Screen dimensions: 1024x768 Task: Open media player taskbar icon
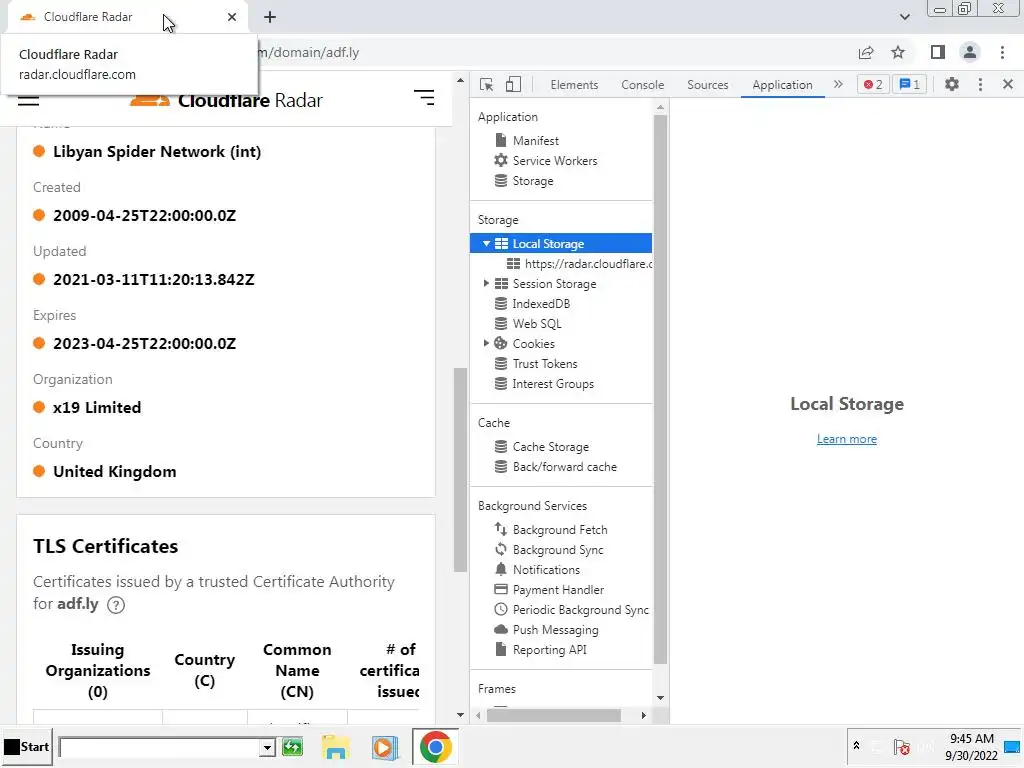[x=385, y=747]
